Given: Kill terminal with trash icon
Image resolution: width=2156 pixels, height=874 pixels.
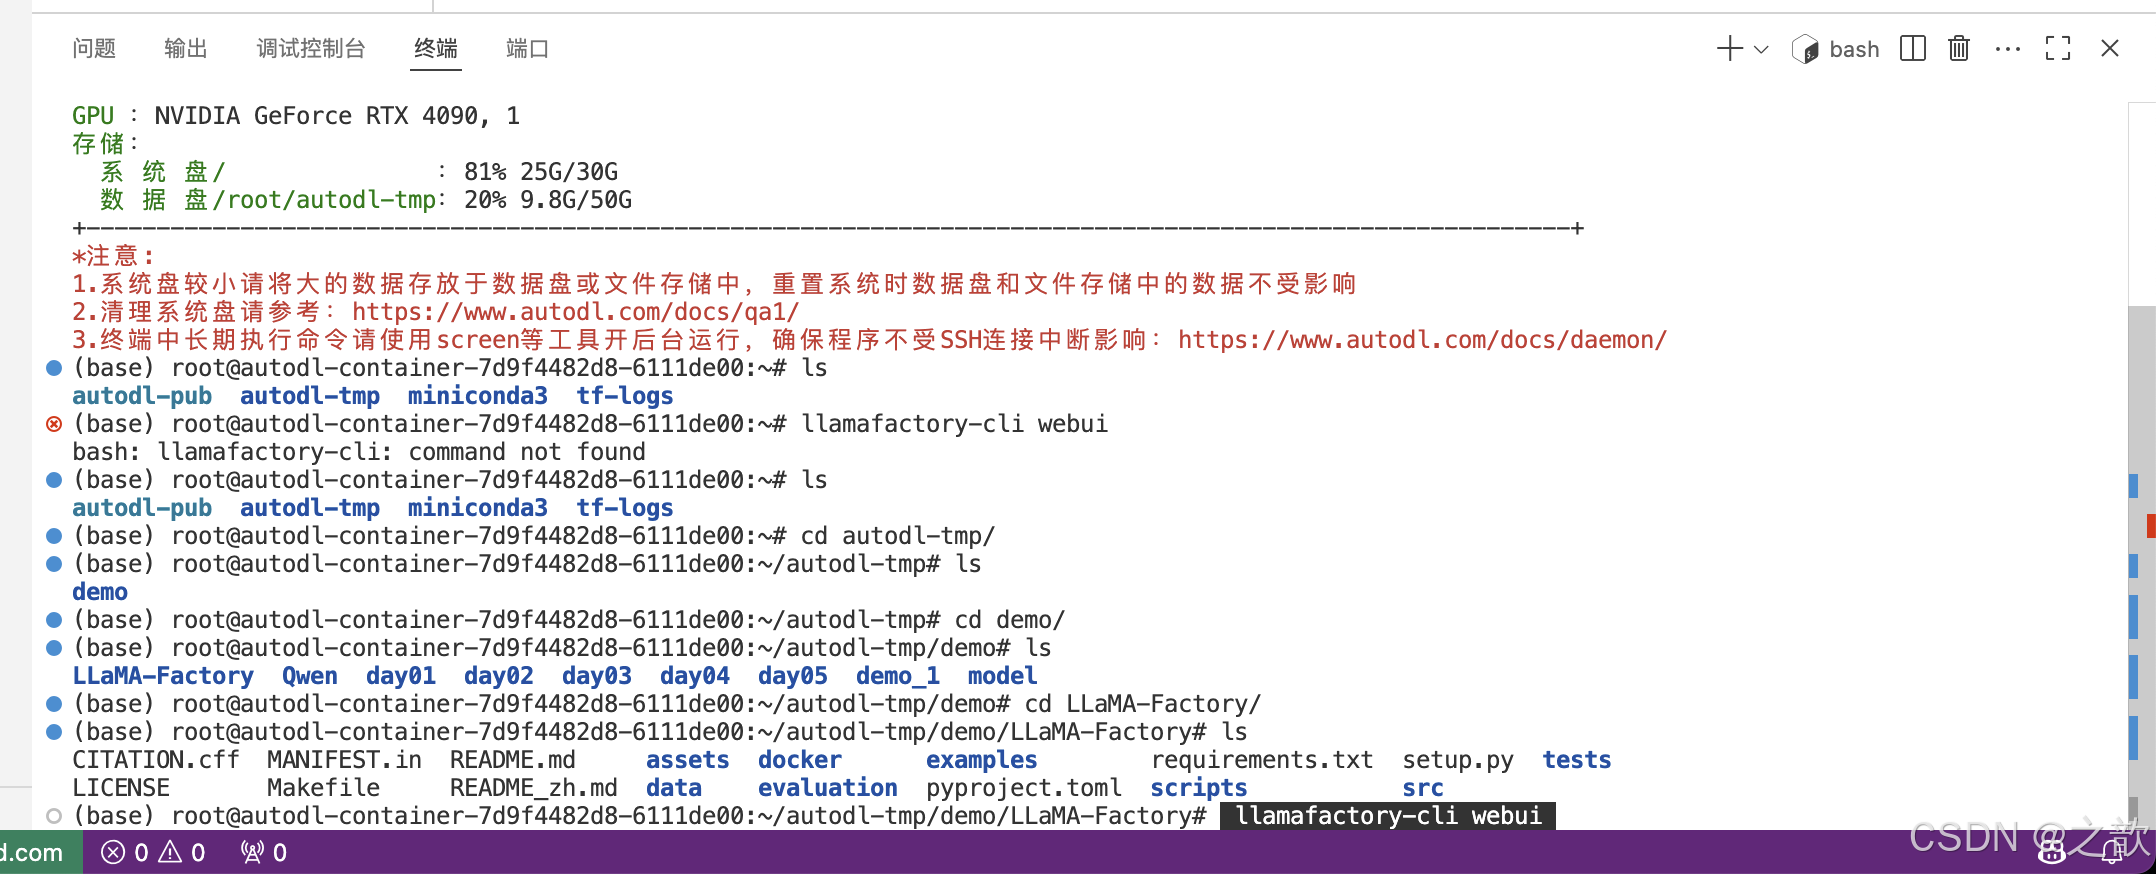Looking at the screenshot, I should tap(1959, 48).
